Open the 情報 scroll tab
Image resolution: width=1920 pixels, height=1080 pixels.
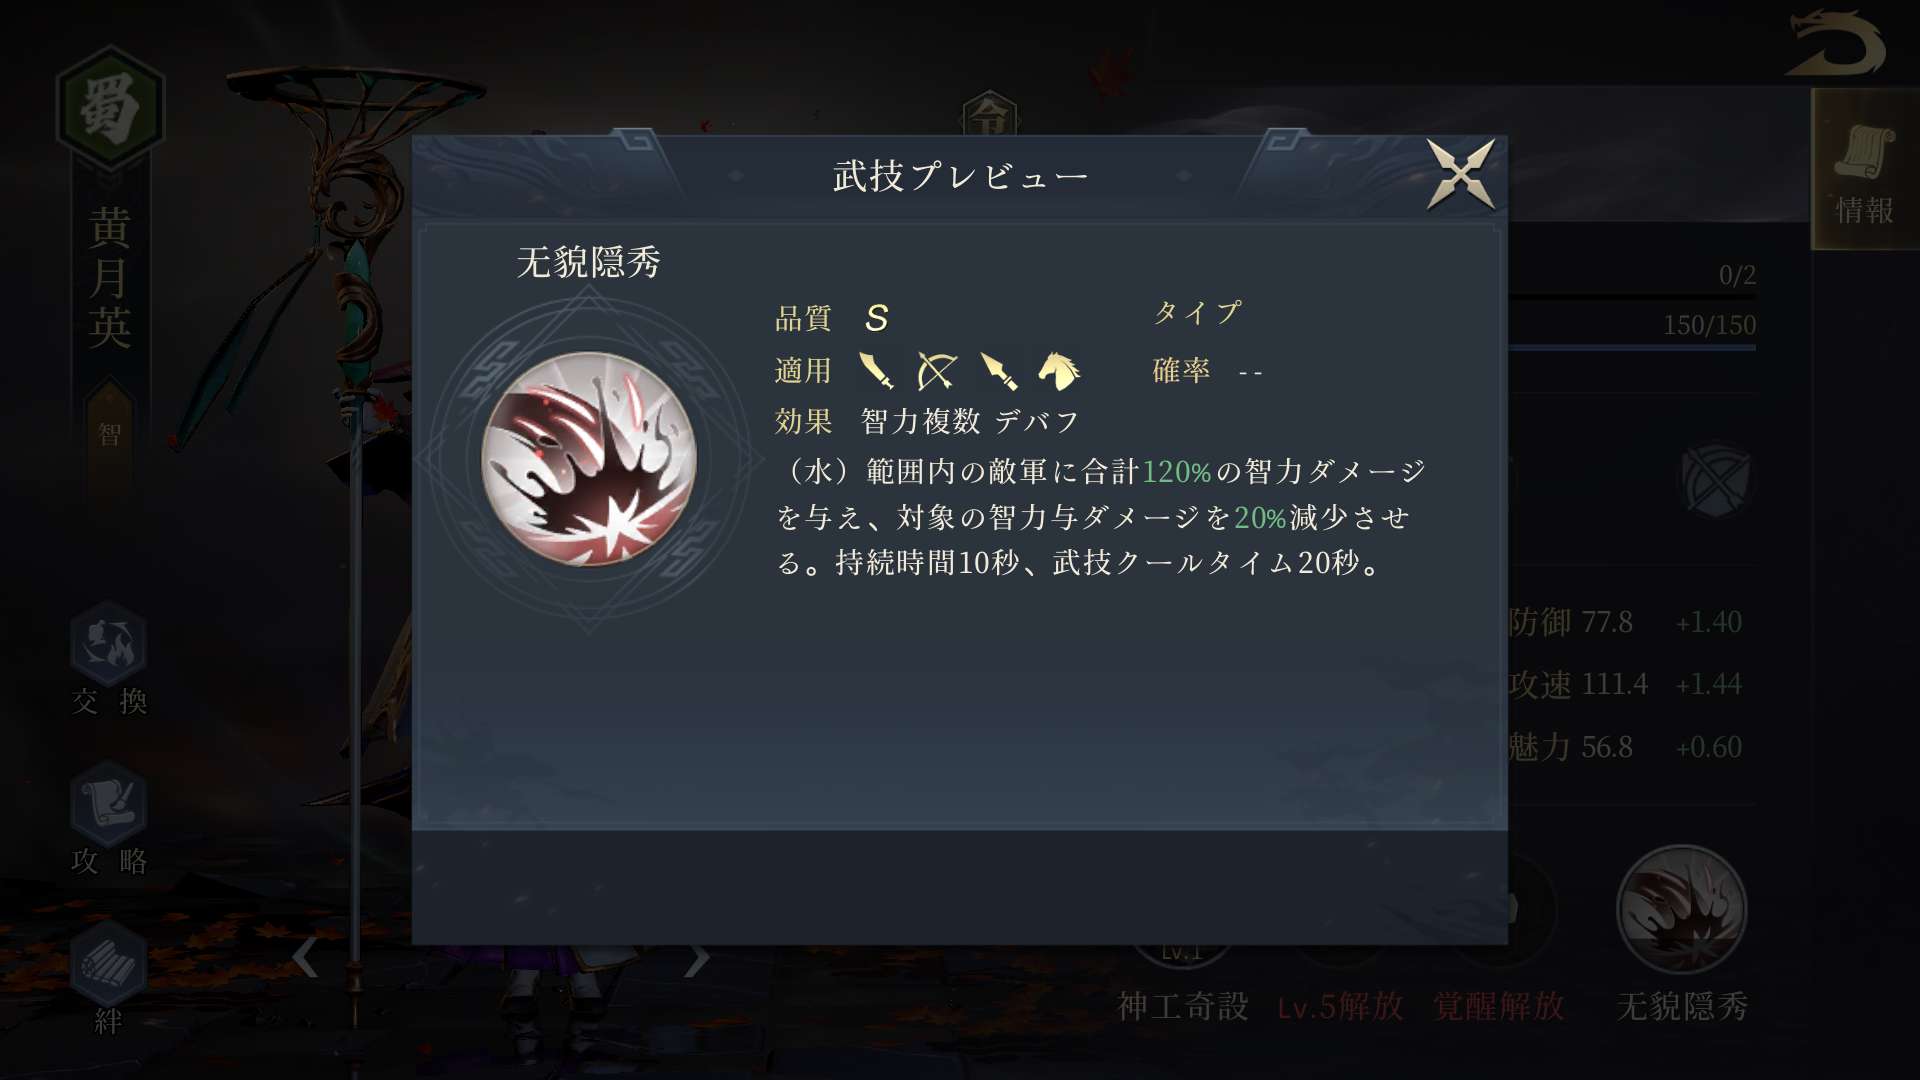click(1865, 170)
